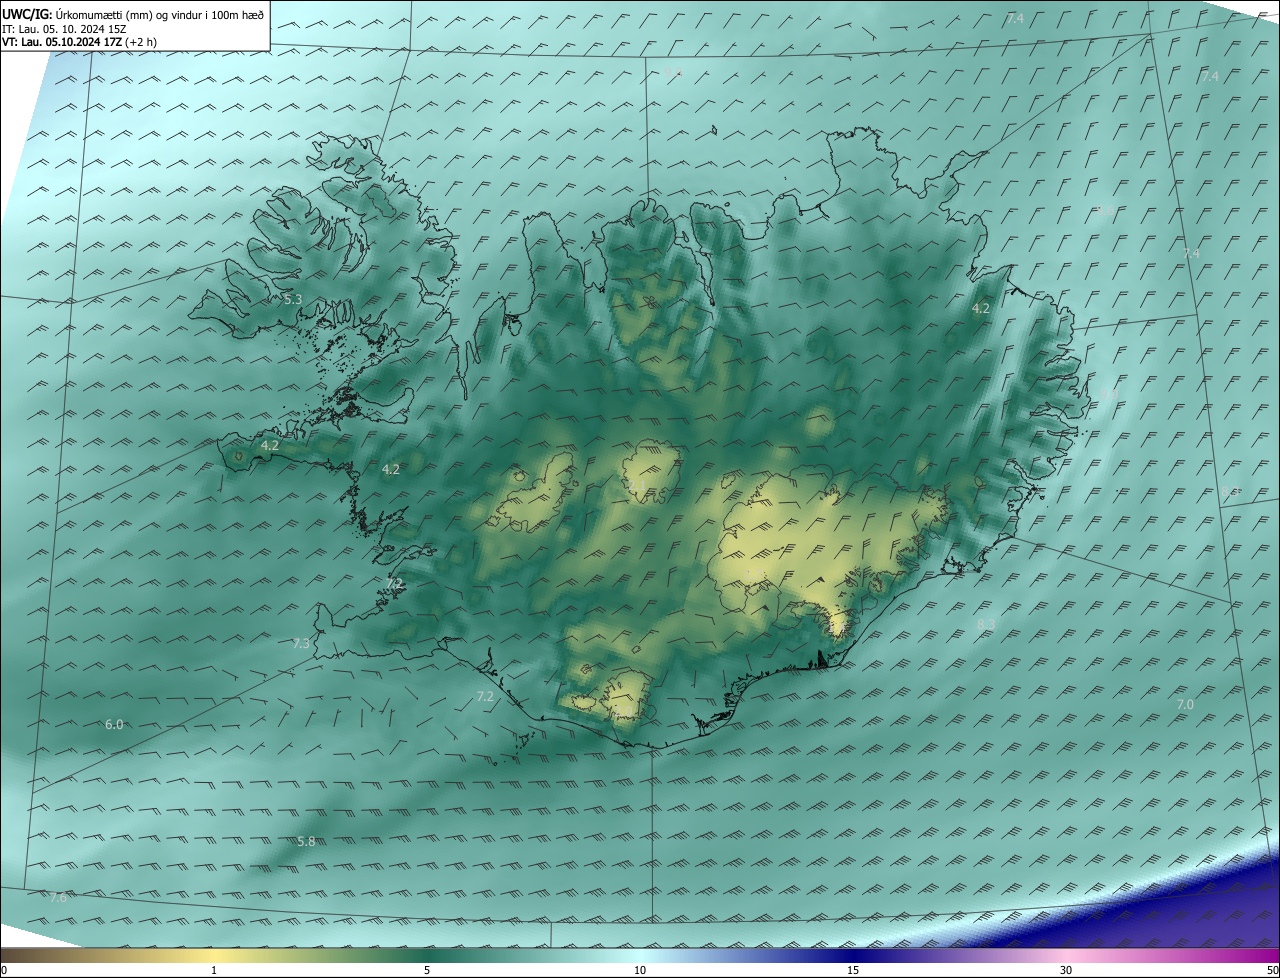Click the 7.3 value label on the map
Viewport: 1280px width, 978px height.
click(x=301, y=643)
